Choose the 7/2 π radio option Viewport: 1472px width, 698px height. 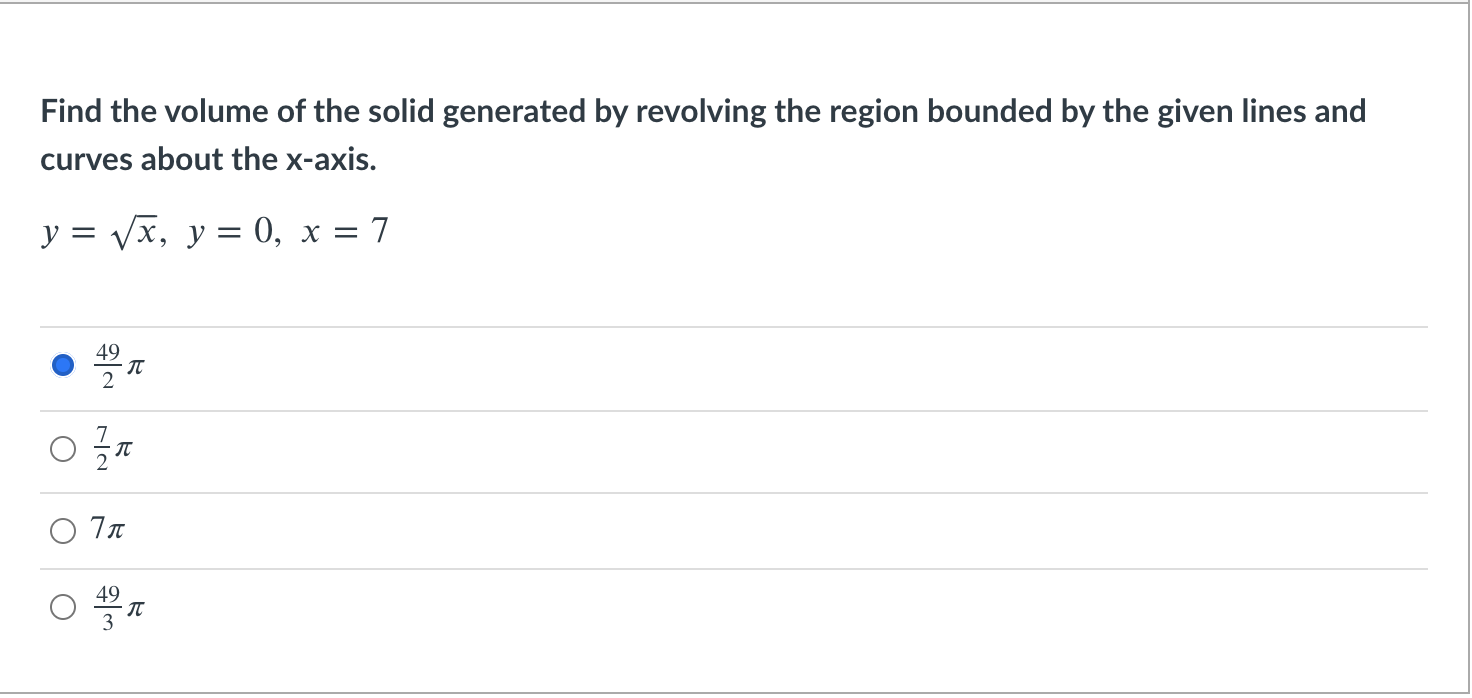(x=63, y=450)
